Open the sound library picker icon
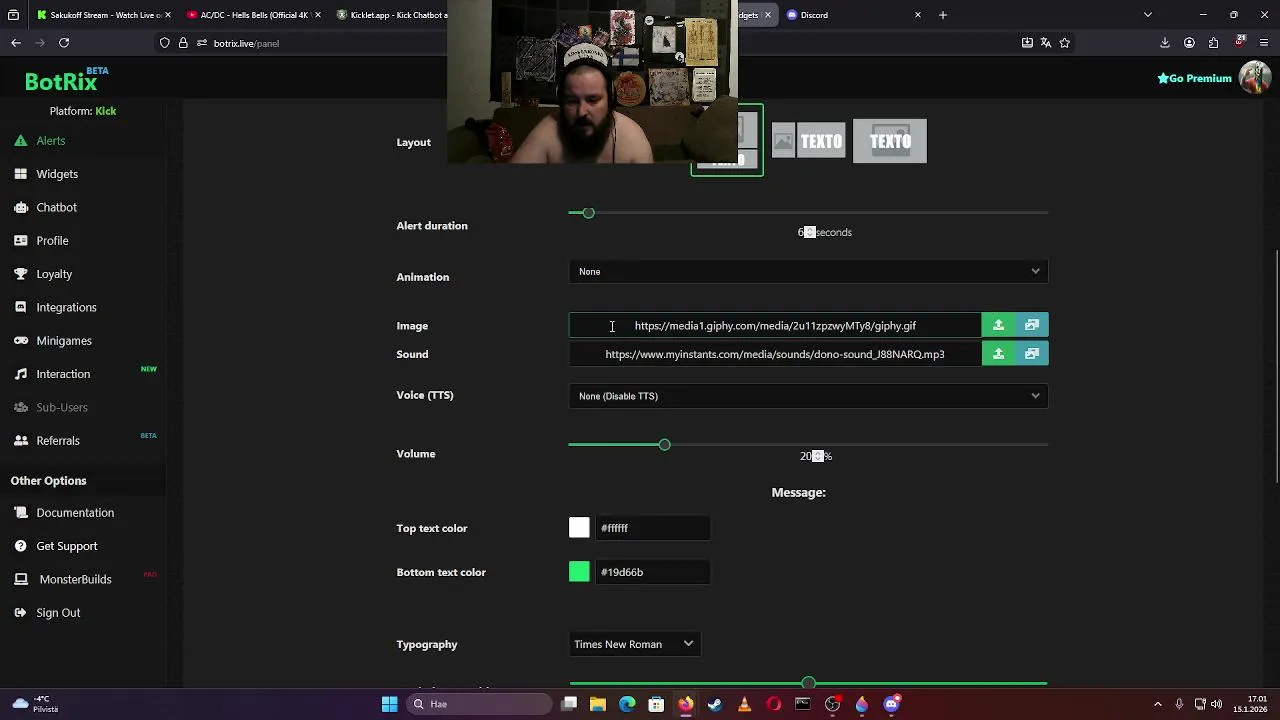 (1032, 354)
